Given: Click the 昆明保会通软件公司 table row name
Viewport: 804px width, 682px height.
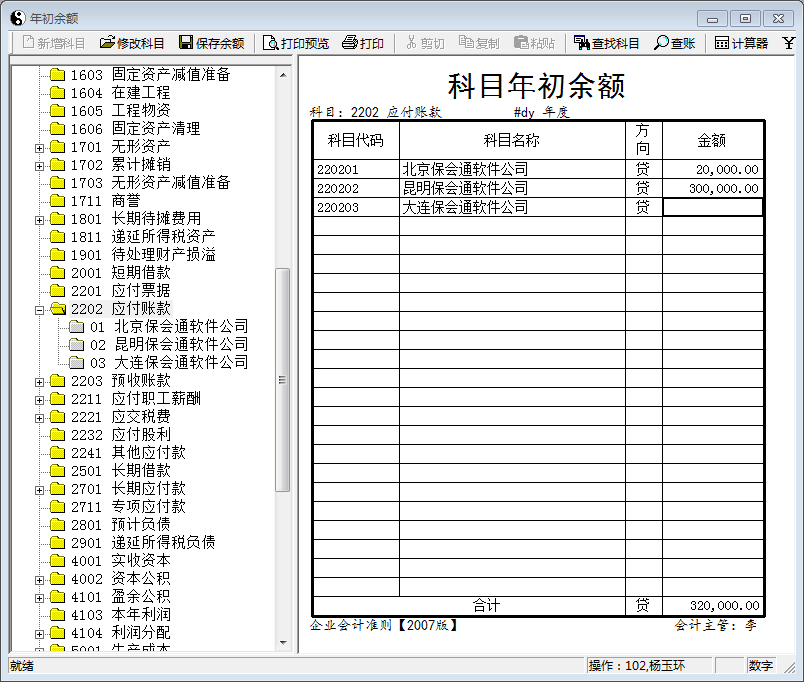Looking at the screenshot, I should [x=465, y=189].
